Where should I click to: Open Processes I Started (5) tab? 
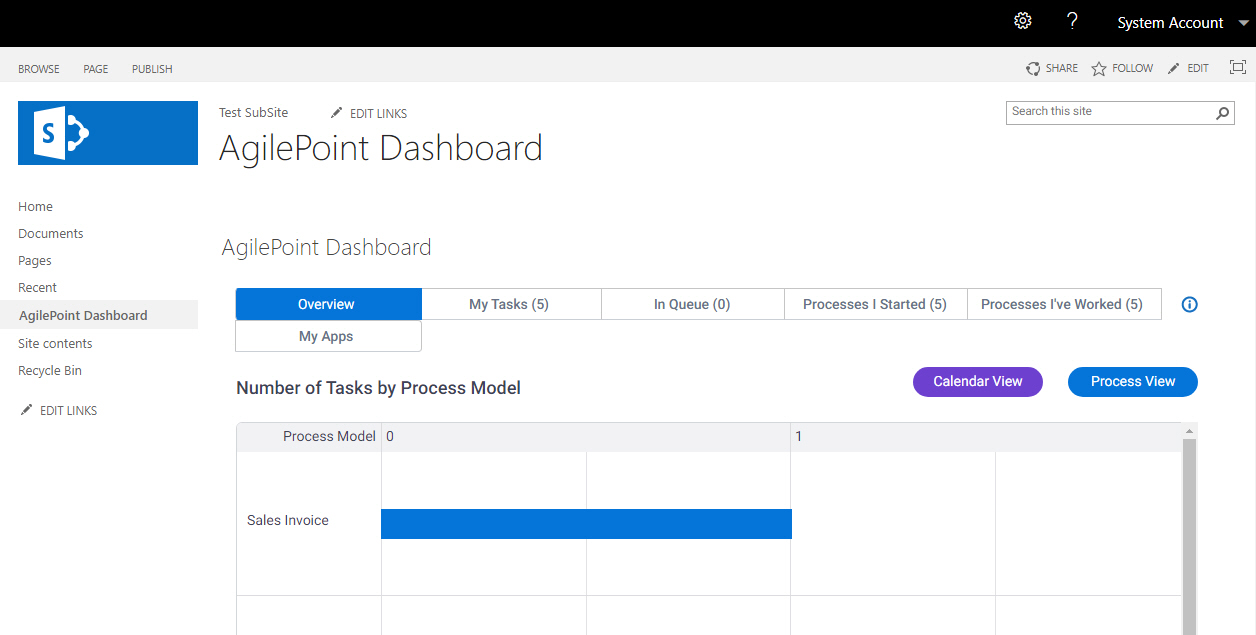click(x=875, y=304)
